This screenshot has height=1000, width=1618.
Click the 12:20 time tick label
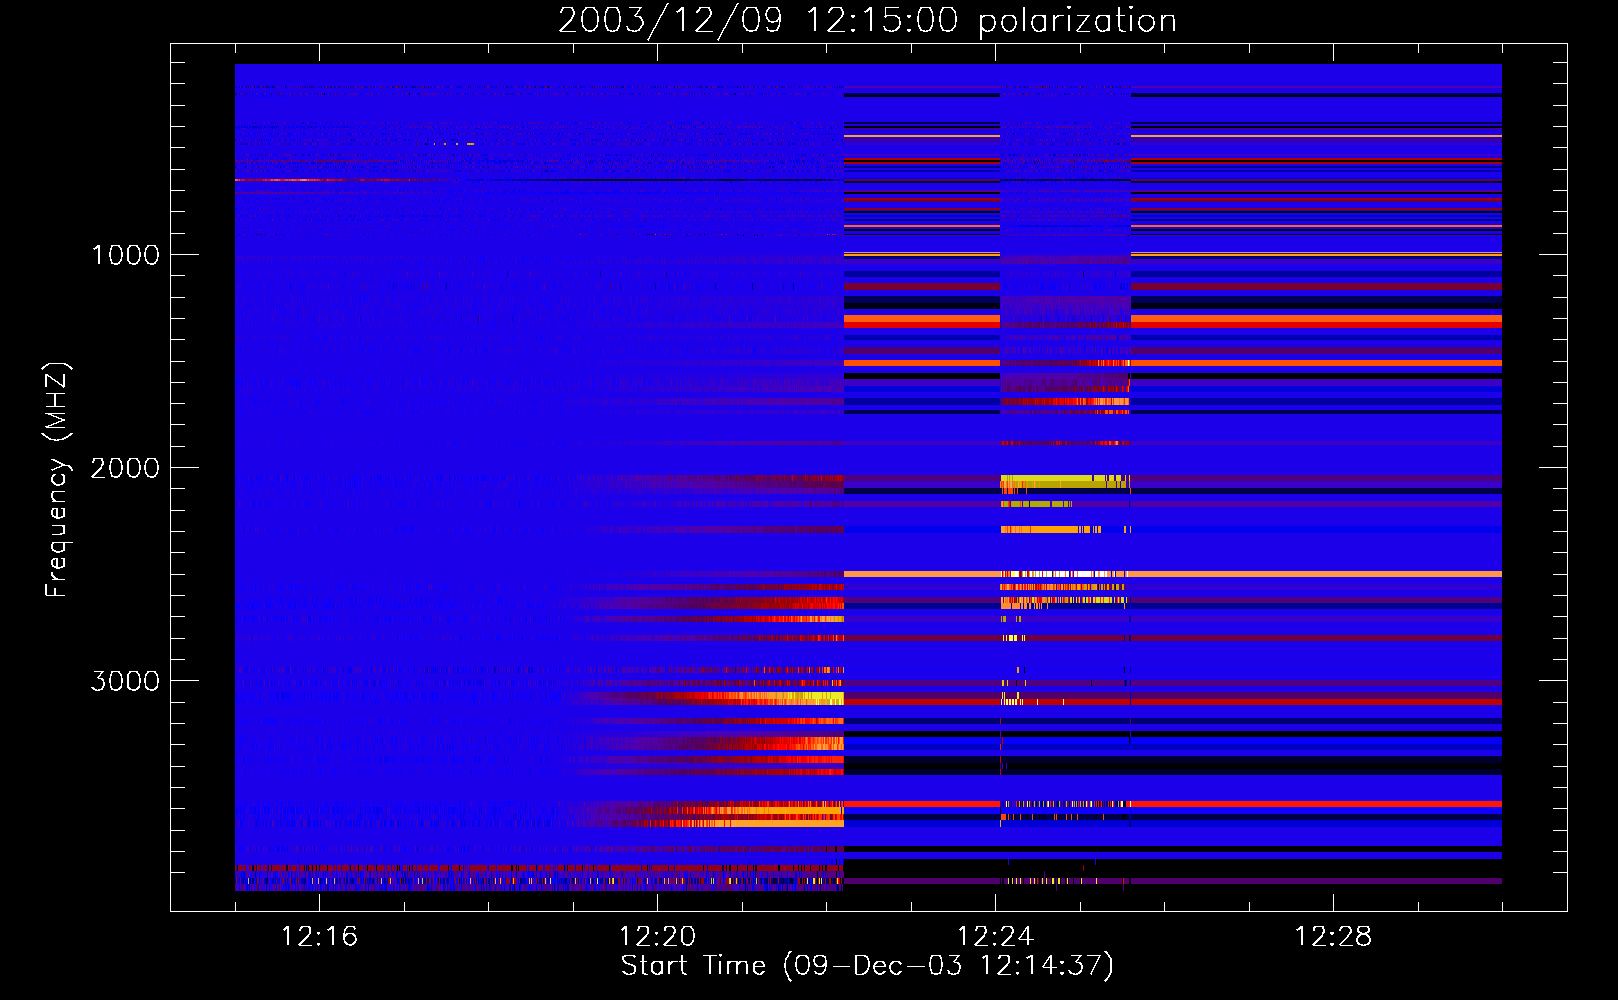point(657,937)
